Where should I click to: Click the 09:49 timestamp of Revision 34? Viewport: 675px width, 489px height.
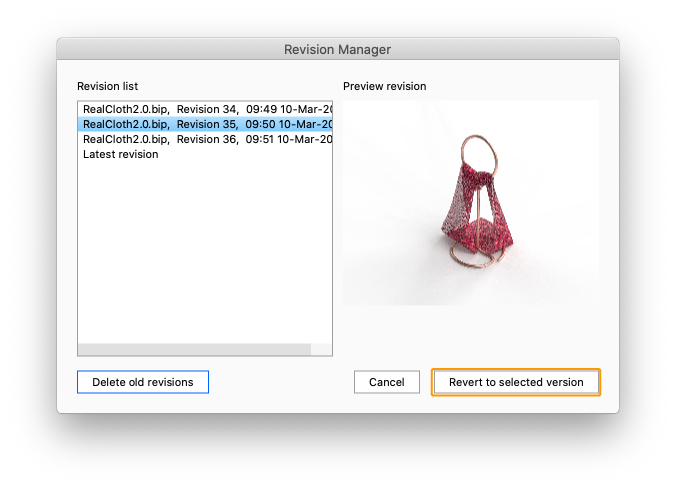click(x=261, y=110)
